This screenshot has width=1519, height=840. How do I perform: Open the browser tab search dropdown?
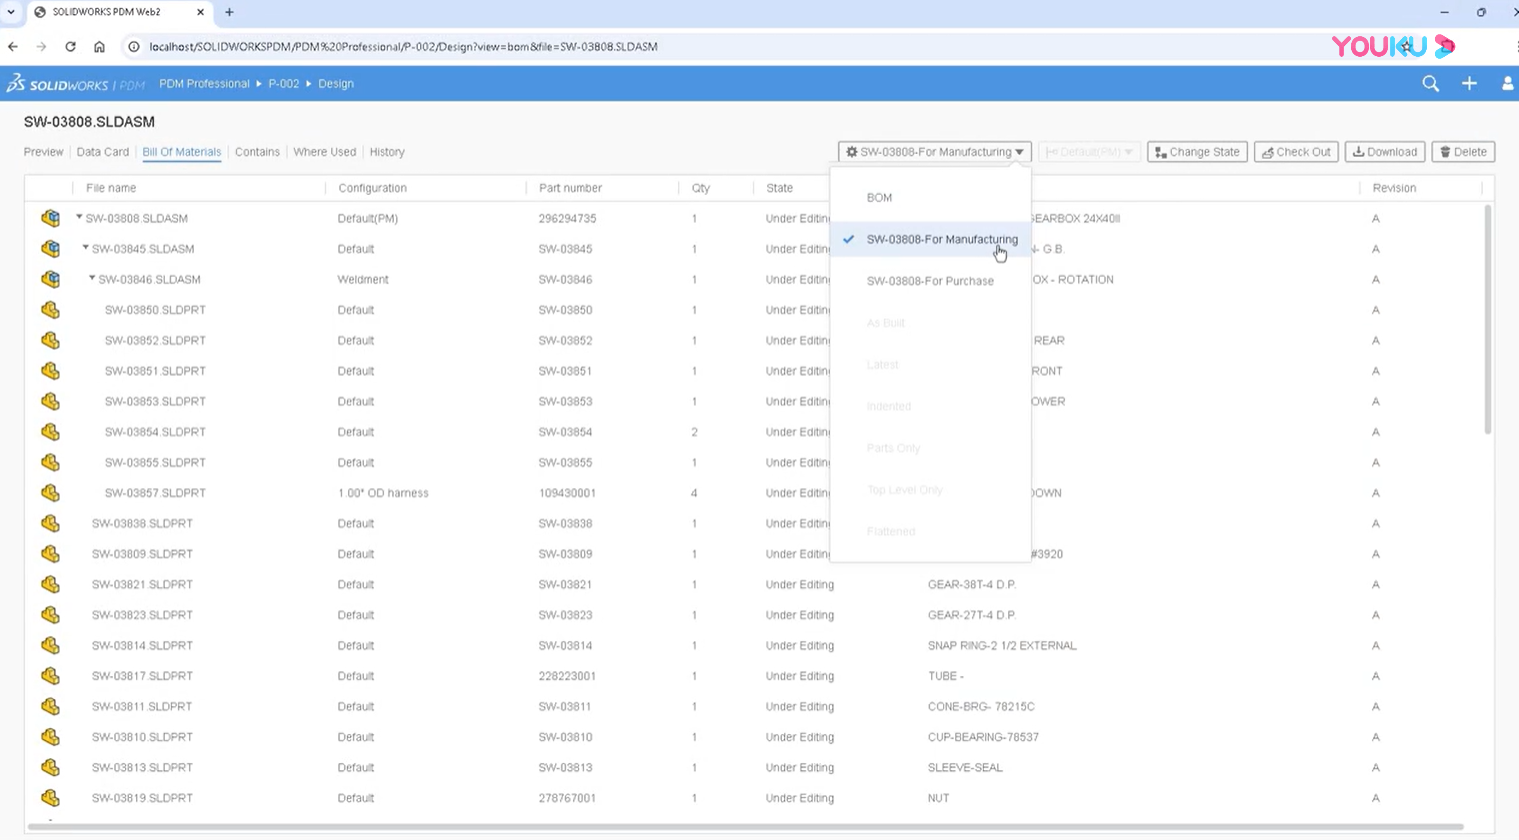11,12
